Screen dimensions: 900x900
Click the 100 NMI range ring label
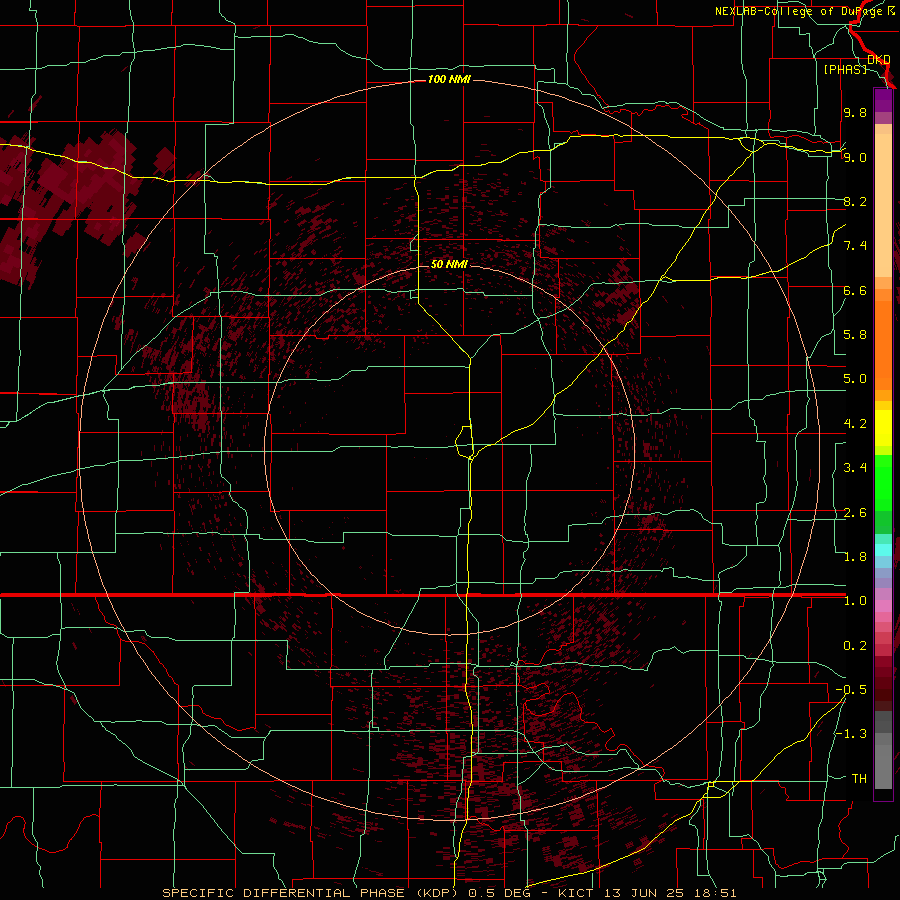(x=449, y=79)
